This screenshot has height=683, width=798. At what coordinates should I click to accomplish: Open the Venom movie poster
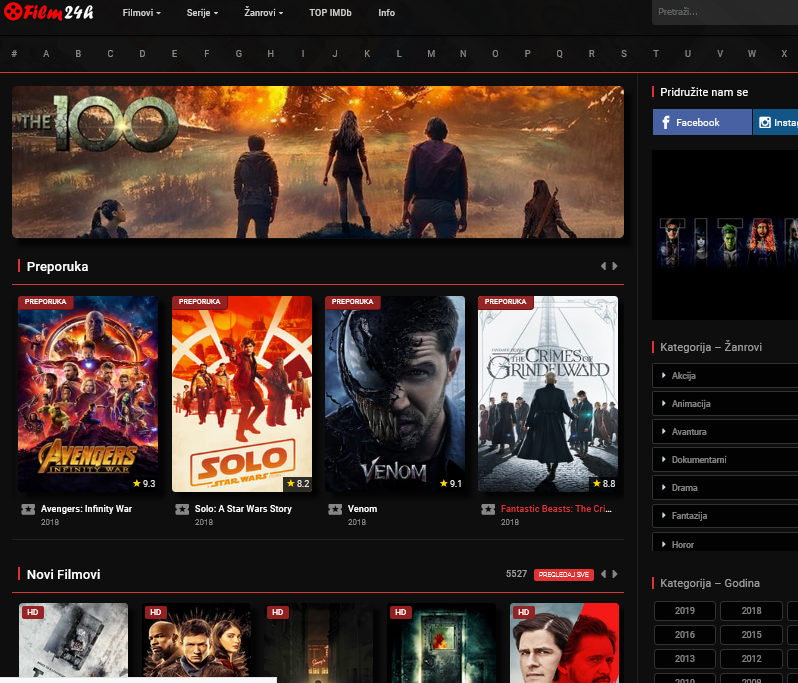(x=395, y=394)
